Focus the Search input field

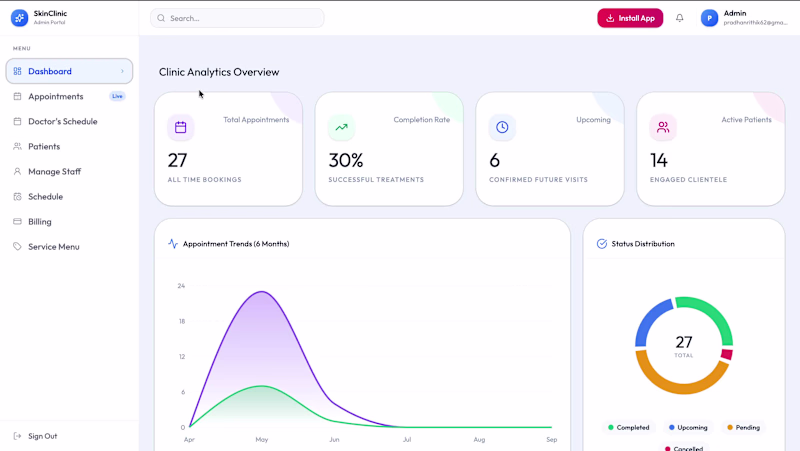coord(237,18)
